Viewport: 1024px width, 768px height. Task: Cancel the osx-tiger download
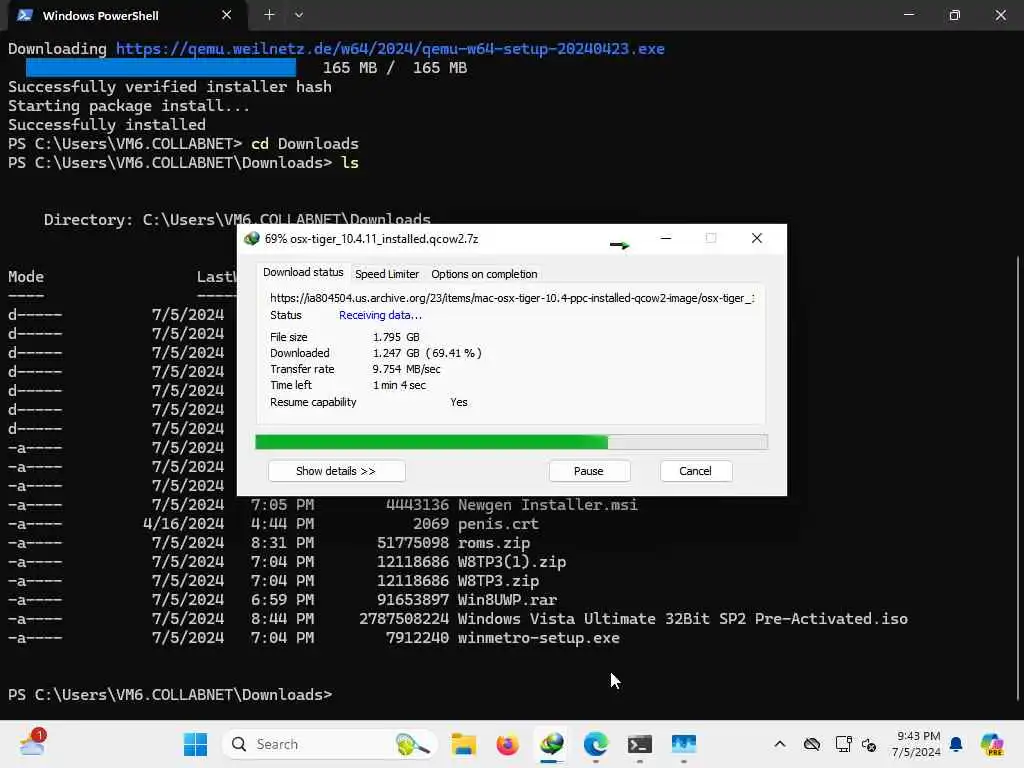pyautogui.click(x=696, y=471)
